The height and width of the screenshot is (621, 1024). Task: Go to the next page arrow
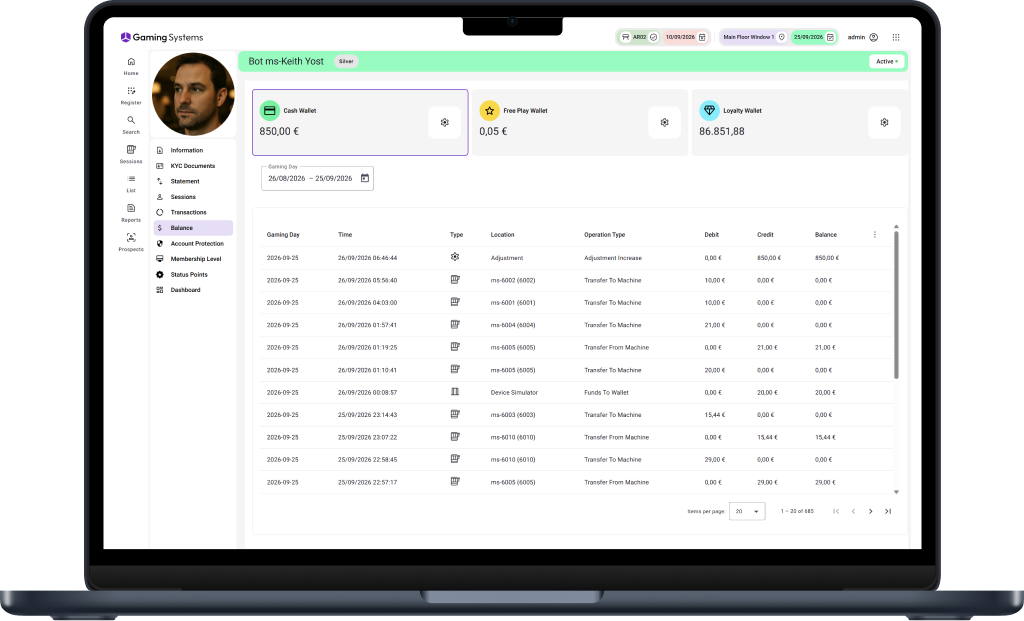(871, 511)
